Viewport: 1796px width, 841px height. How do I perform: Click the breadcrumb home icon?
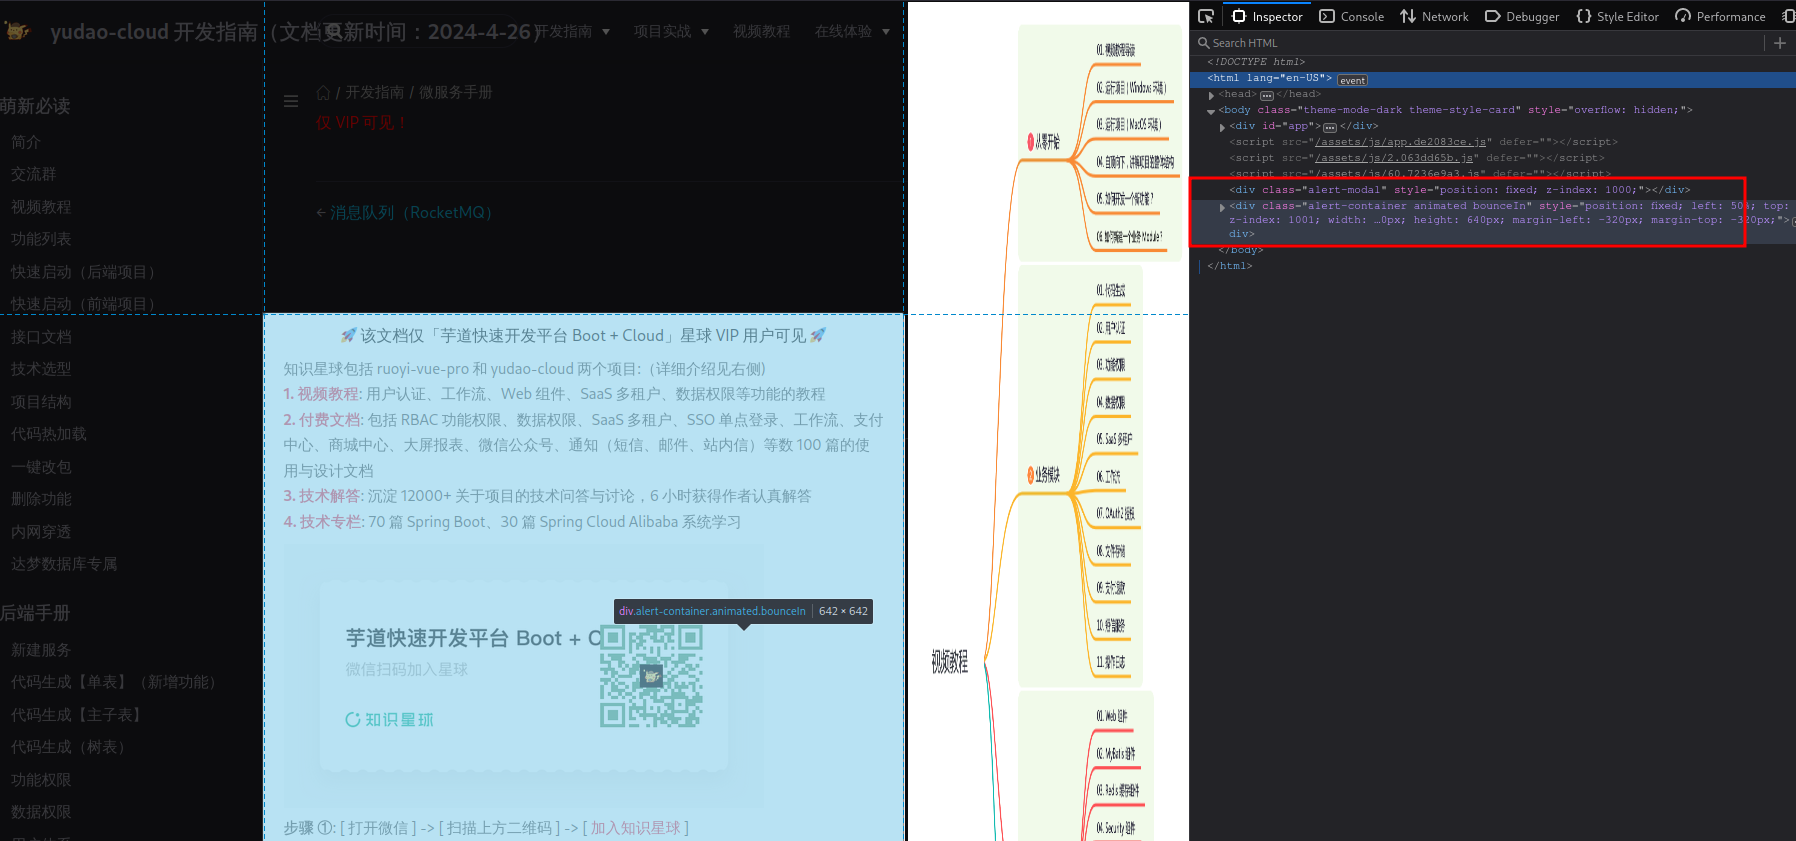point(323,92)
